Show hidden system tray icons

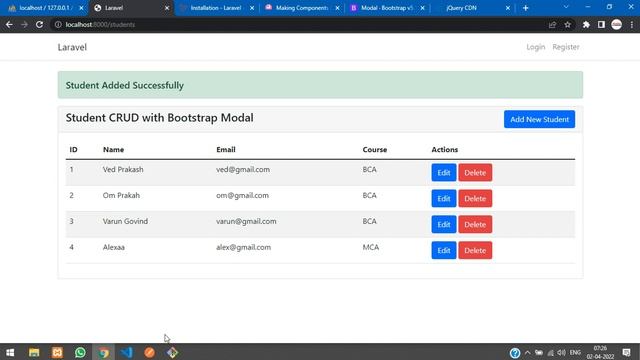528,353
